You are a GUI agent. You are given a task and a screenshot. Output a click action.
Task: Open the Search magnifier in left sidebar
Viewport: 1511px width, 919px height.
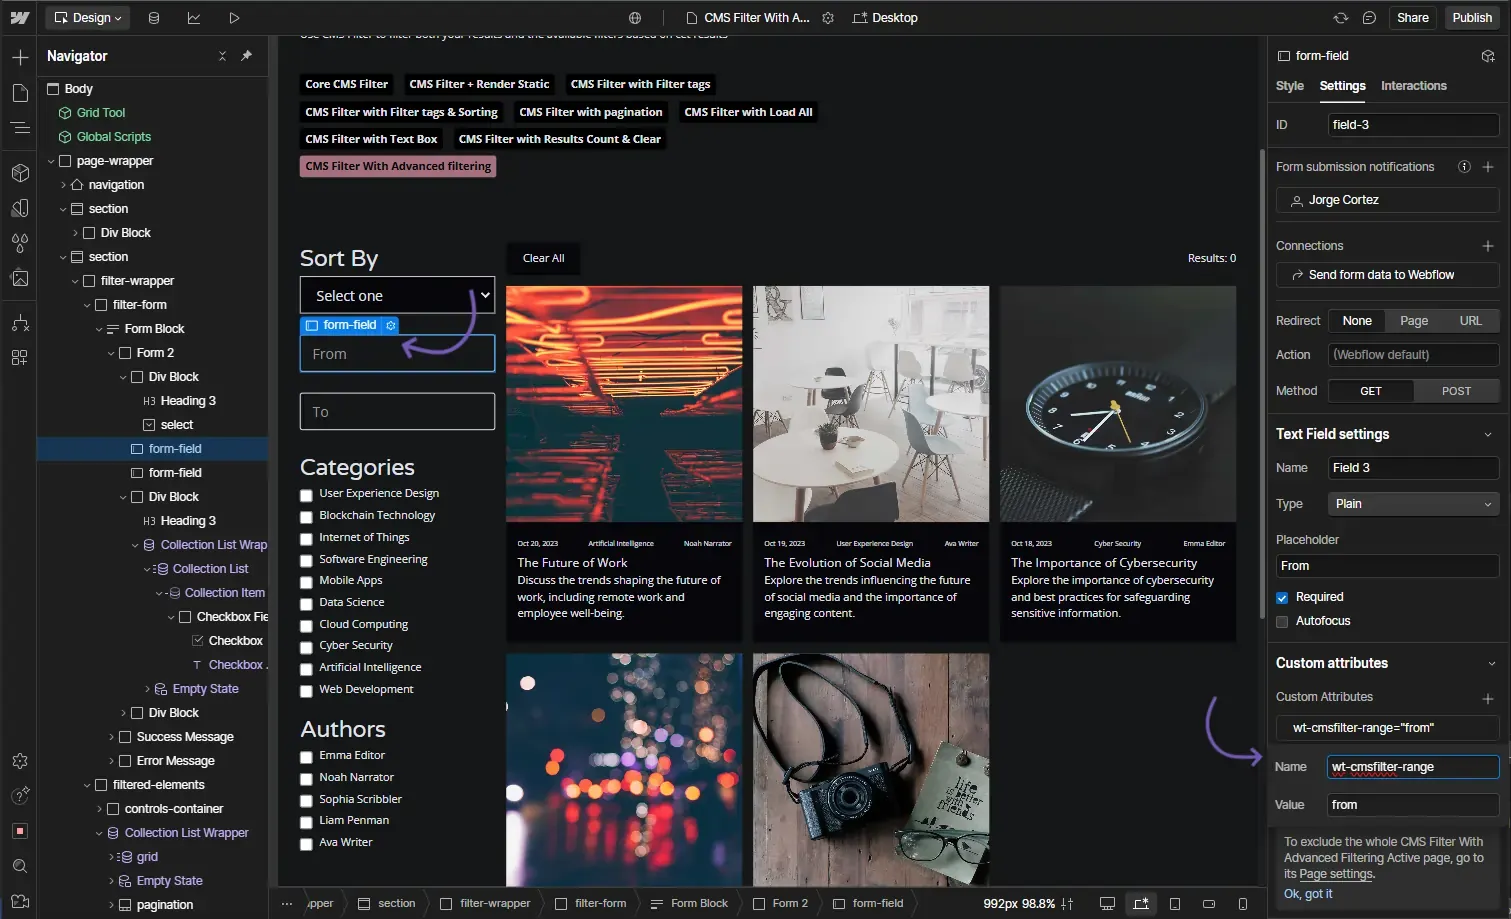click(20, 866)
